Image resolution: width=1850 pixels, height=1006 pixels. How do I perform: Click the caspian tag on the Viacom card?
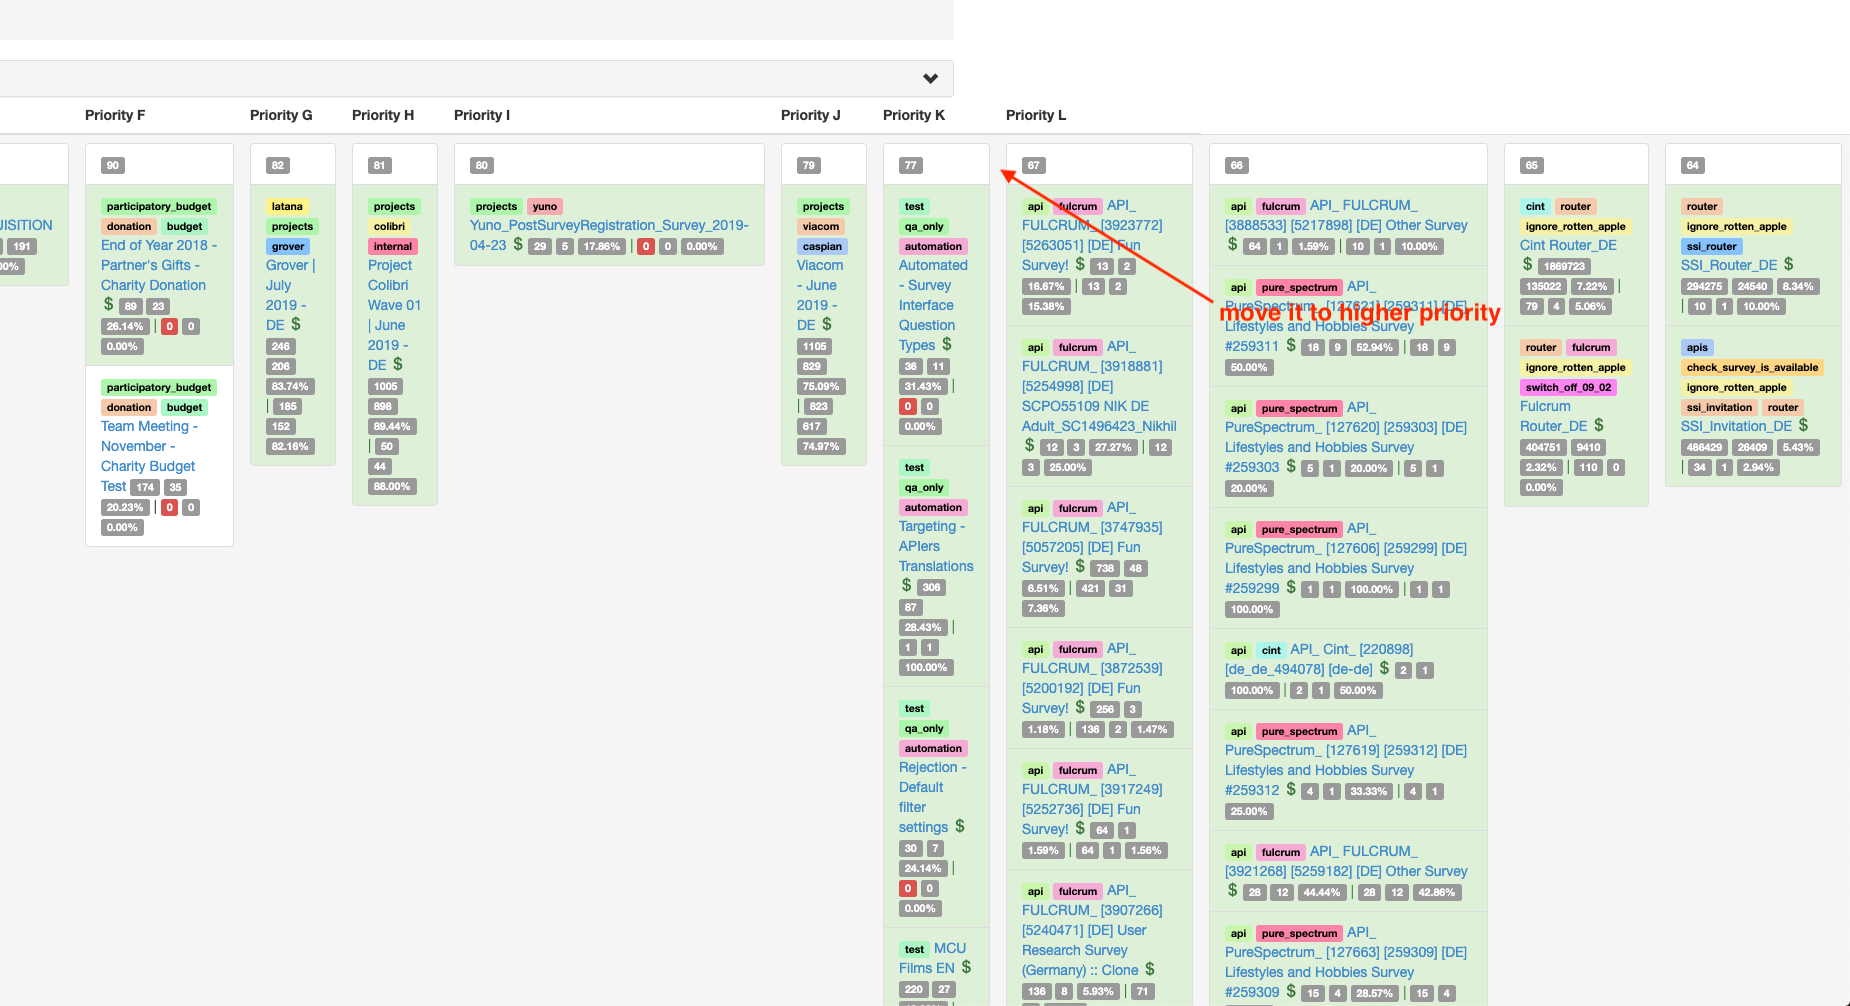tap(822, 246)
